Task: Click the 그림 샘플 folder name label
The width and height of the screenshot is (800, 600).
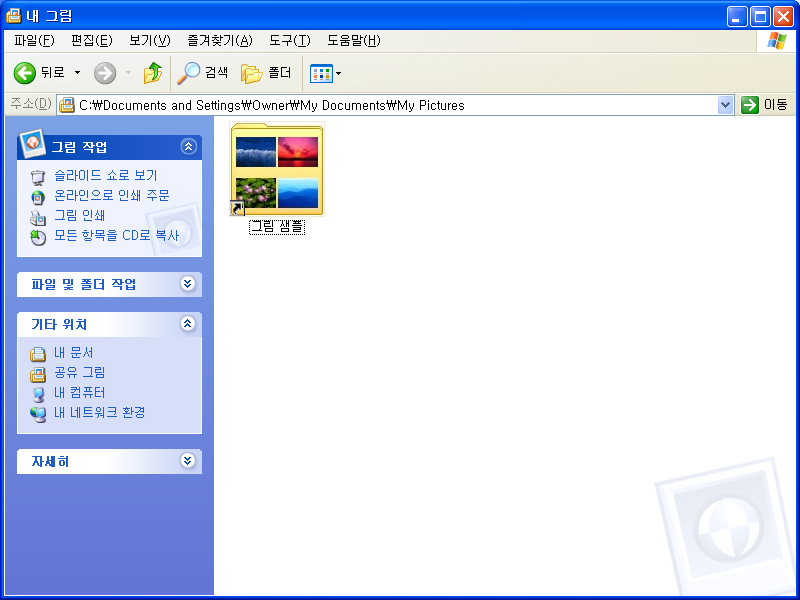Action: (x=277, y=227)
